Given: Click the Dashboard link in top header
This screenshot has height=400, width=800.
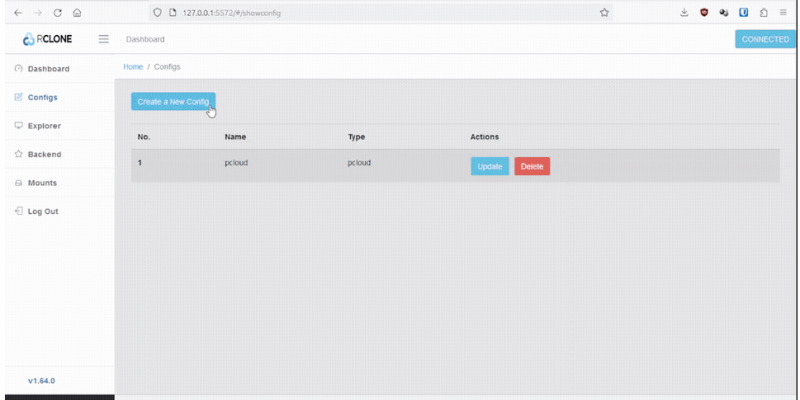Looking at the screenshot, I should click(145, 39).
